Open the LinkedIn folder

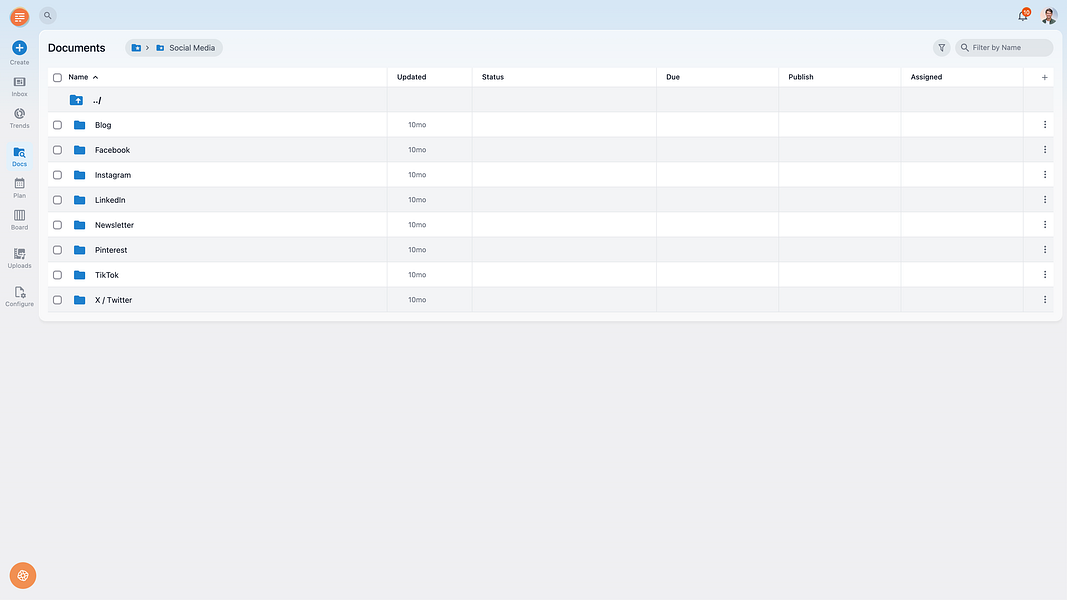pos(110,200)
